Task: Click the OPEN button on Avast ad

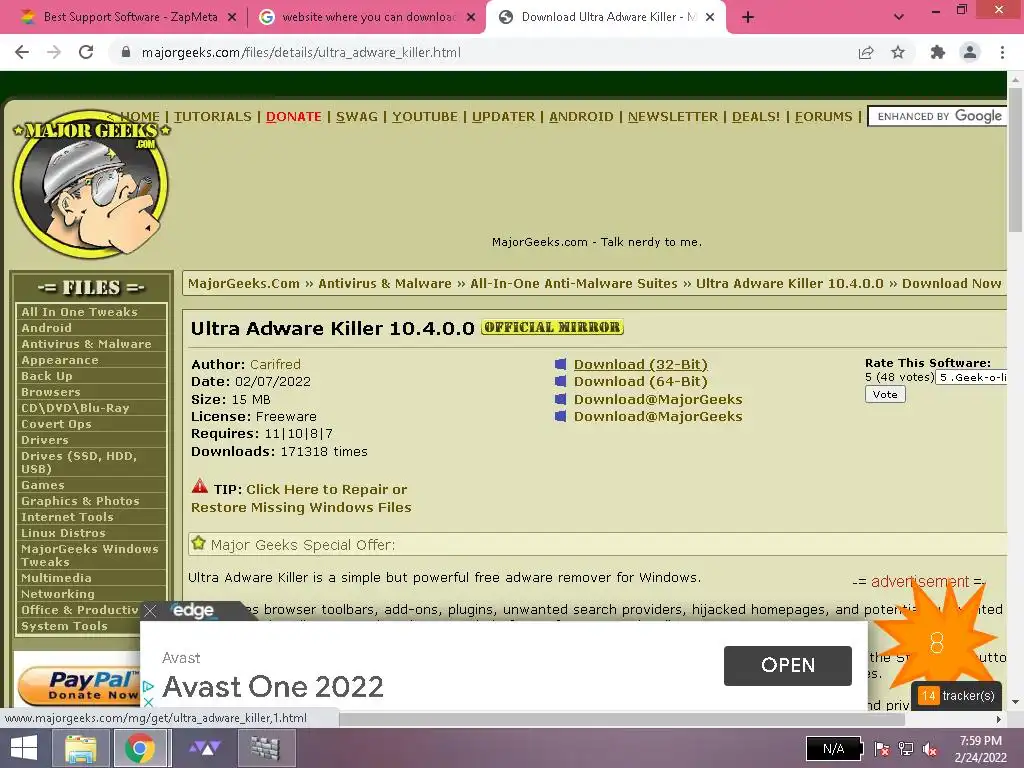Action: (x=788, y=665)
